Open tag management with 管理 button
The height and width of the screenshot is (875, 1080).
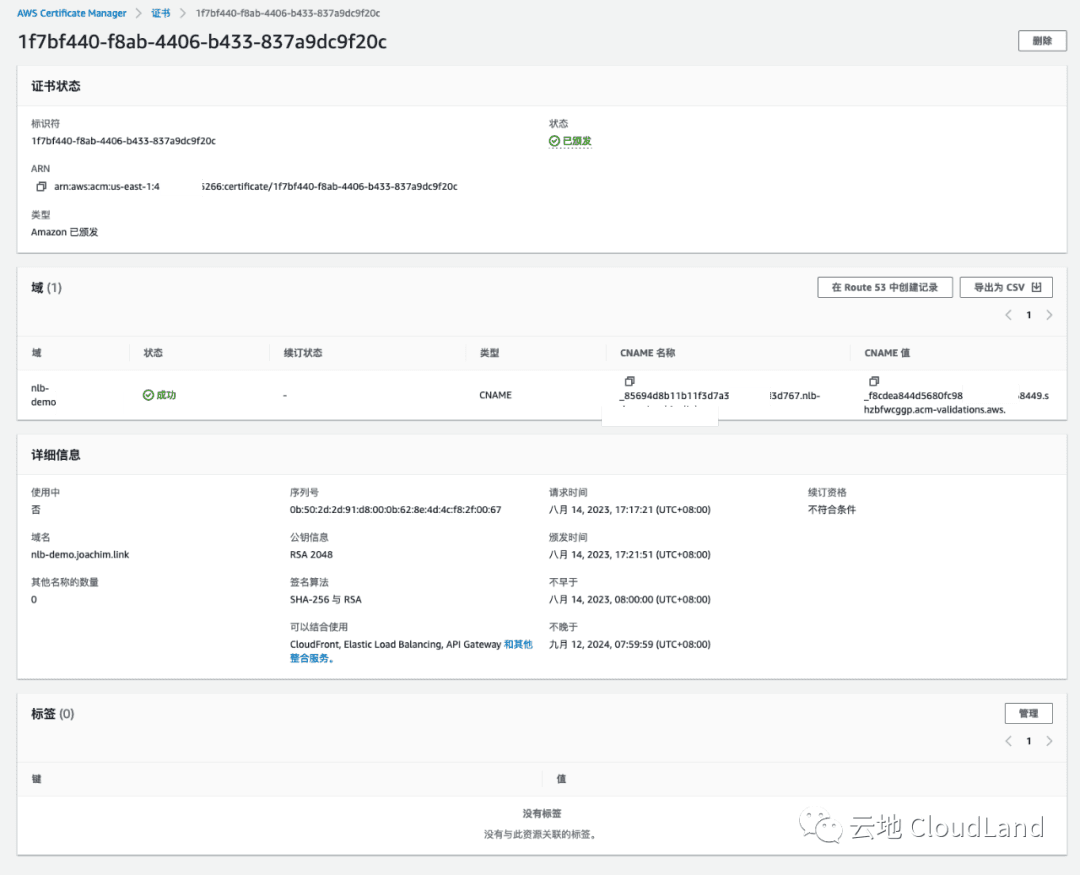1028,714
